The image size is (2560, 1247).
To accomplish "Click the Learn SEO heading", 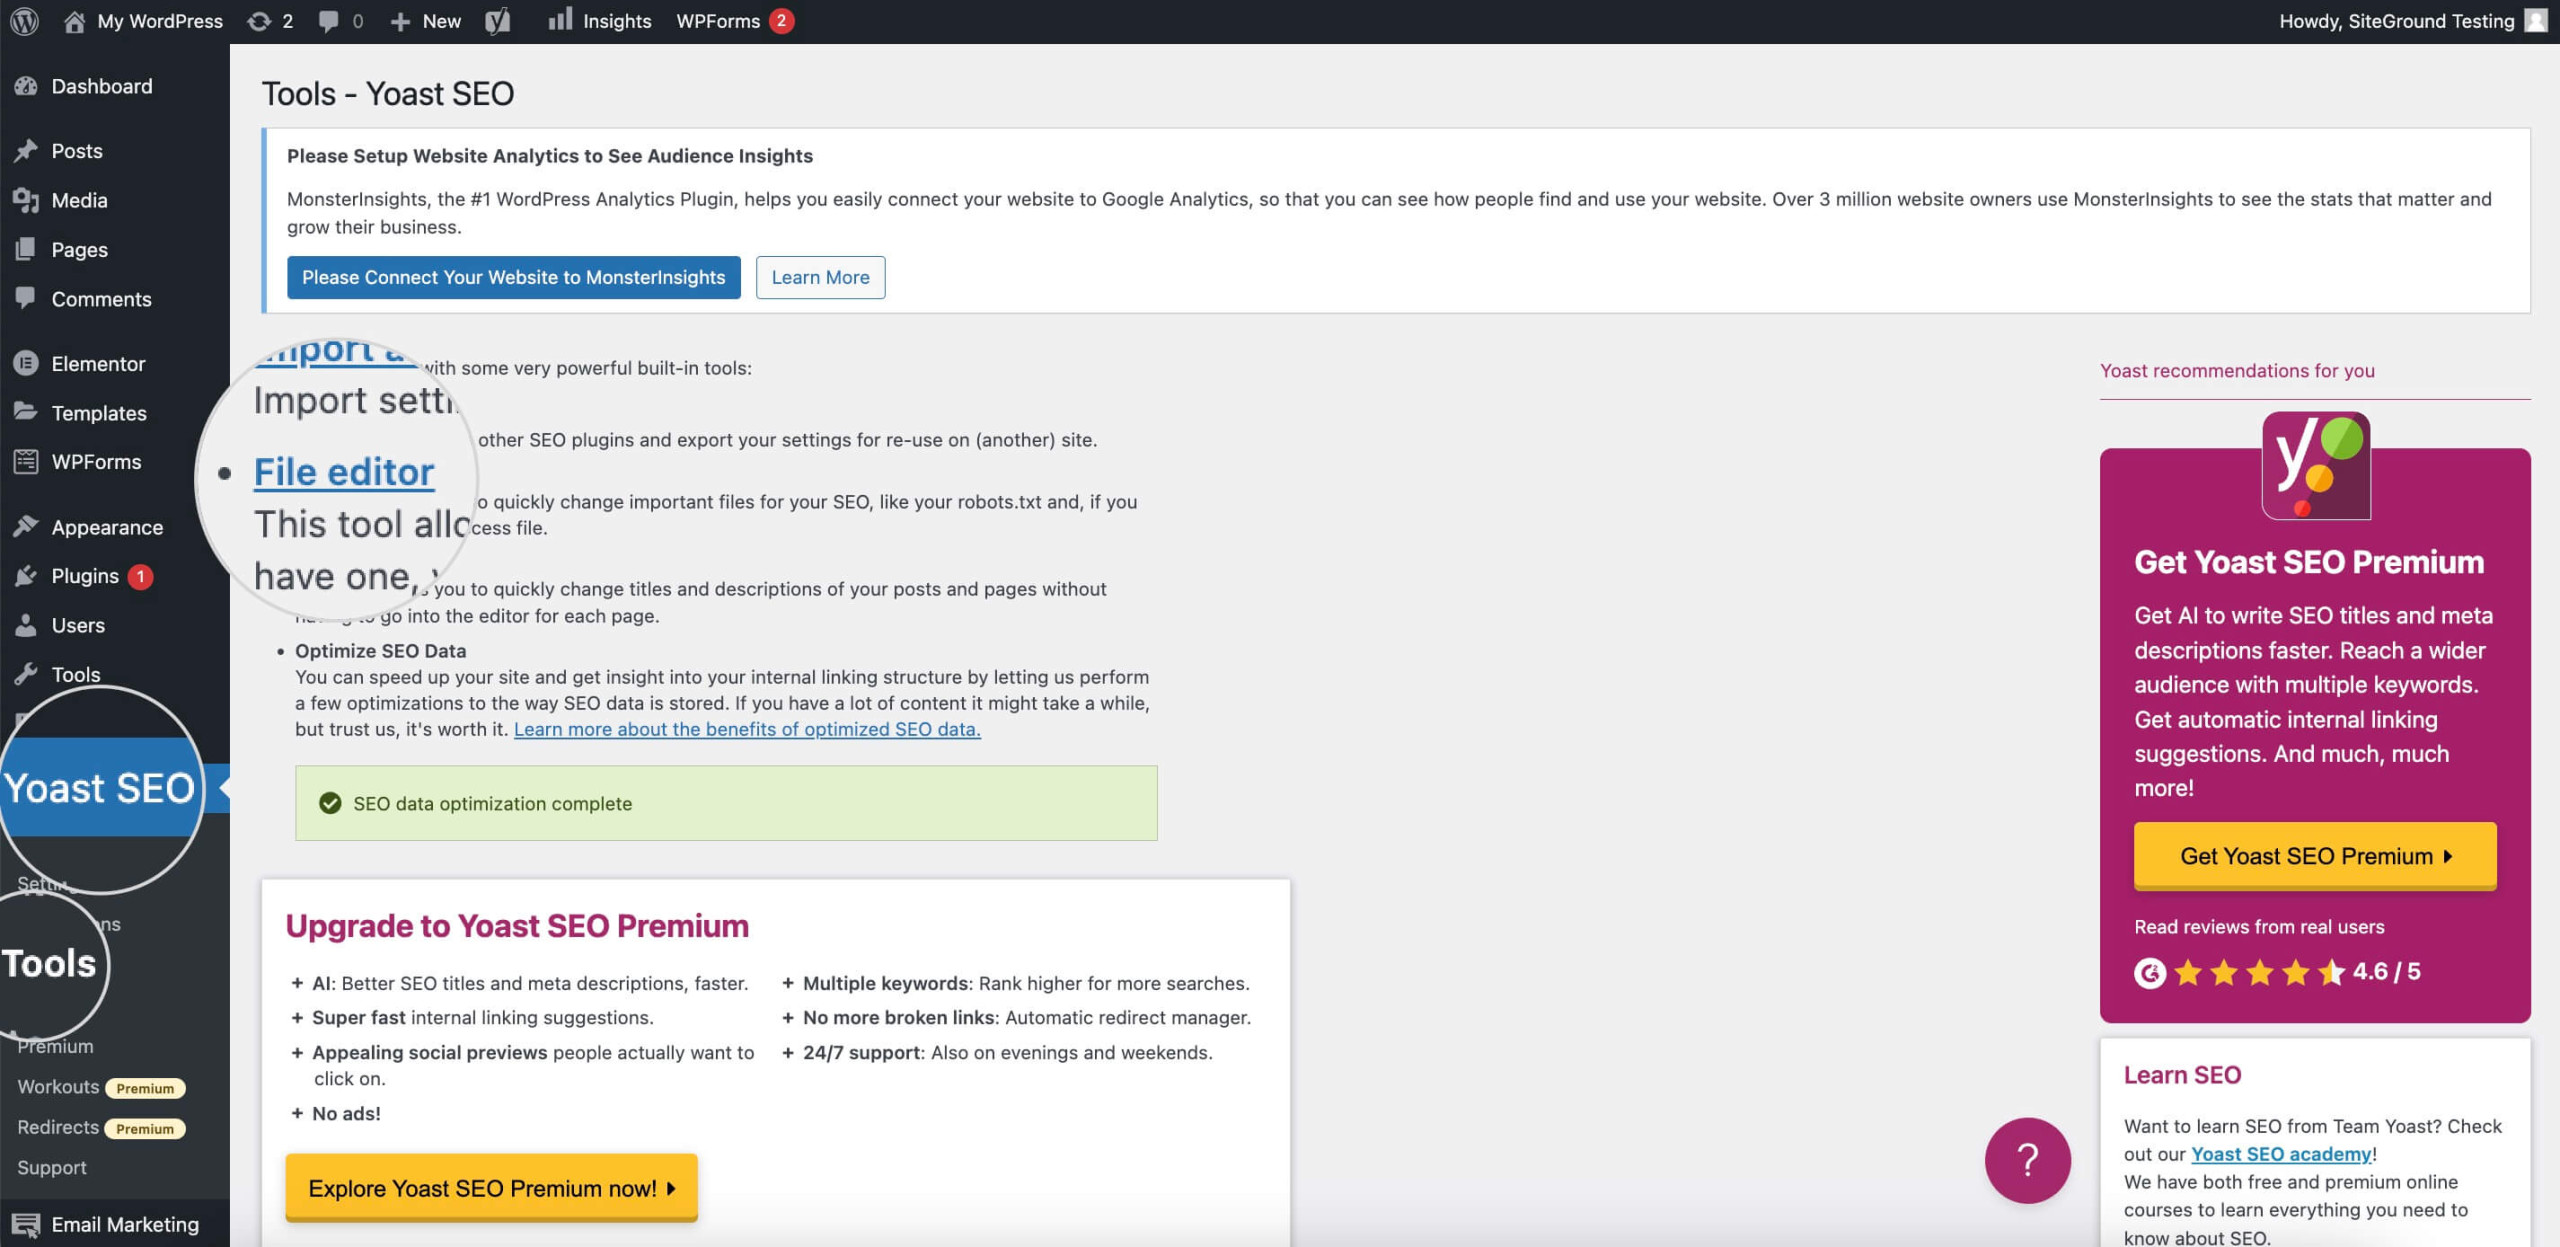I will (x=2182, y=1075).
